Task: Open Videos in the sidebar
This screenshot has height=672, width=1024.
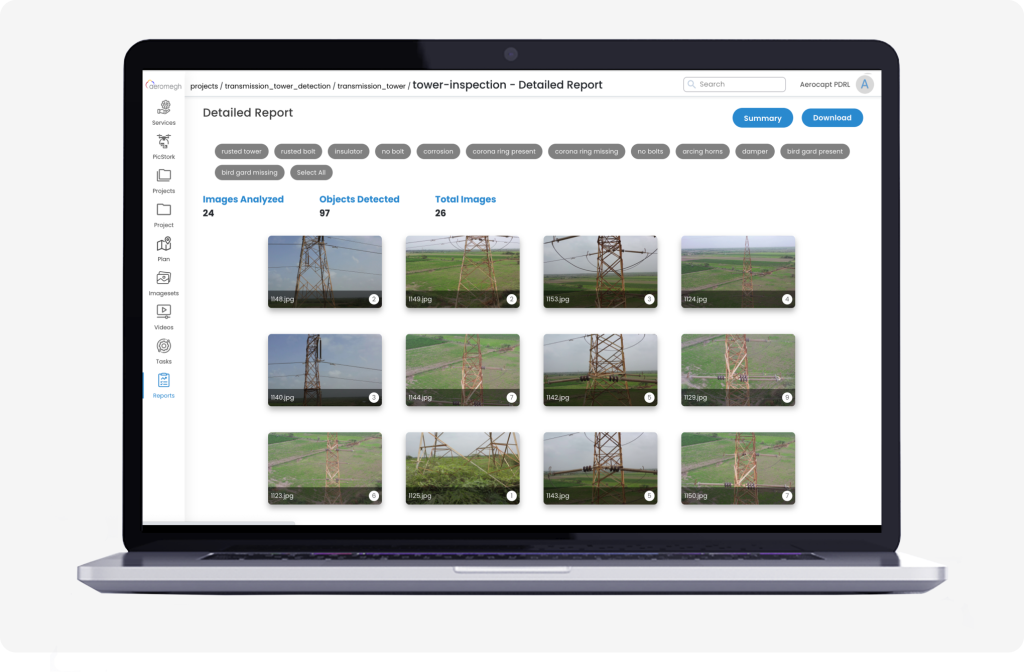Action: (164, 312)
